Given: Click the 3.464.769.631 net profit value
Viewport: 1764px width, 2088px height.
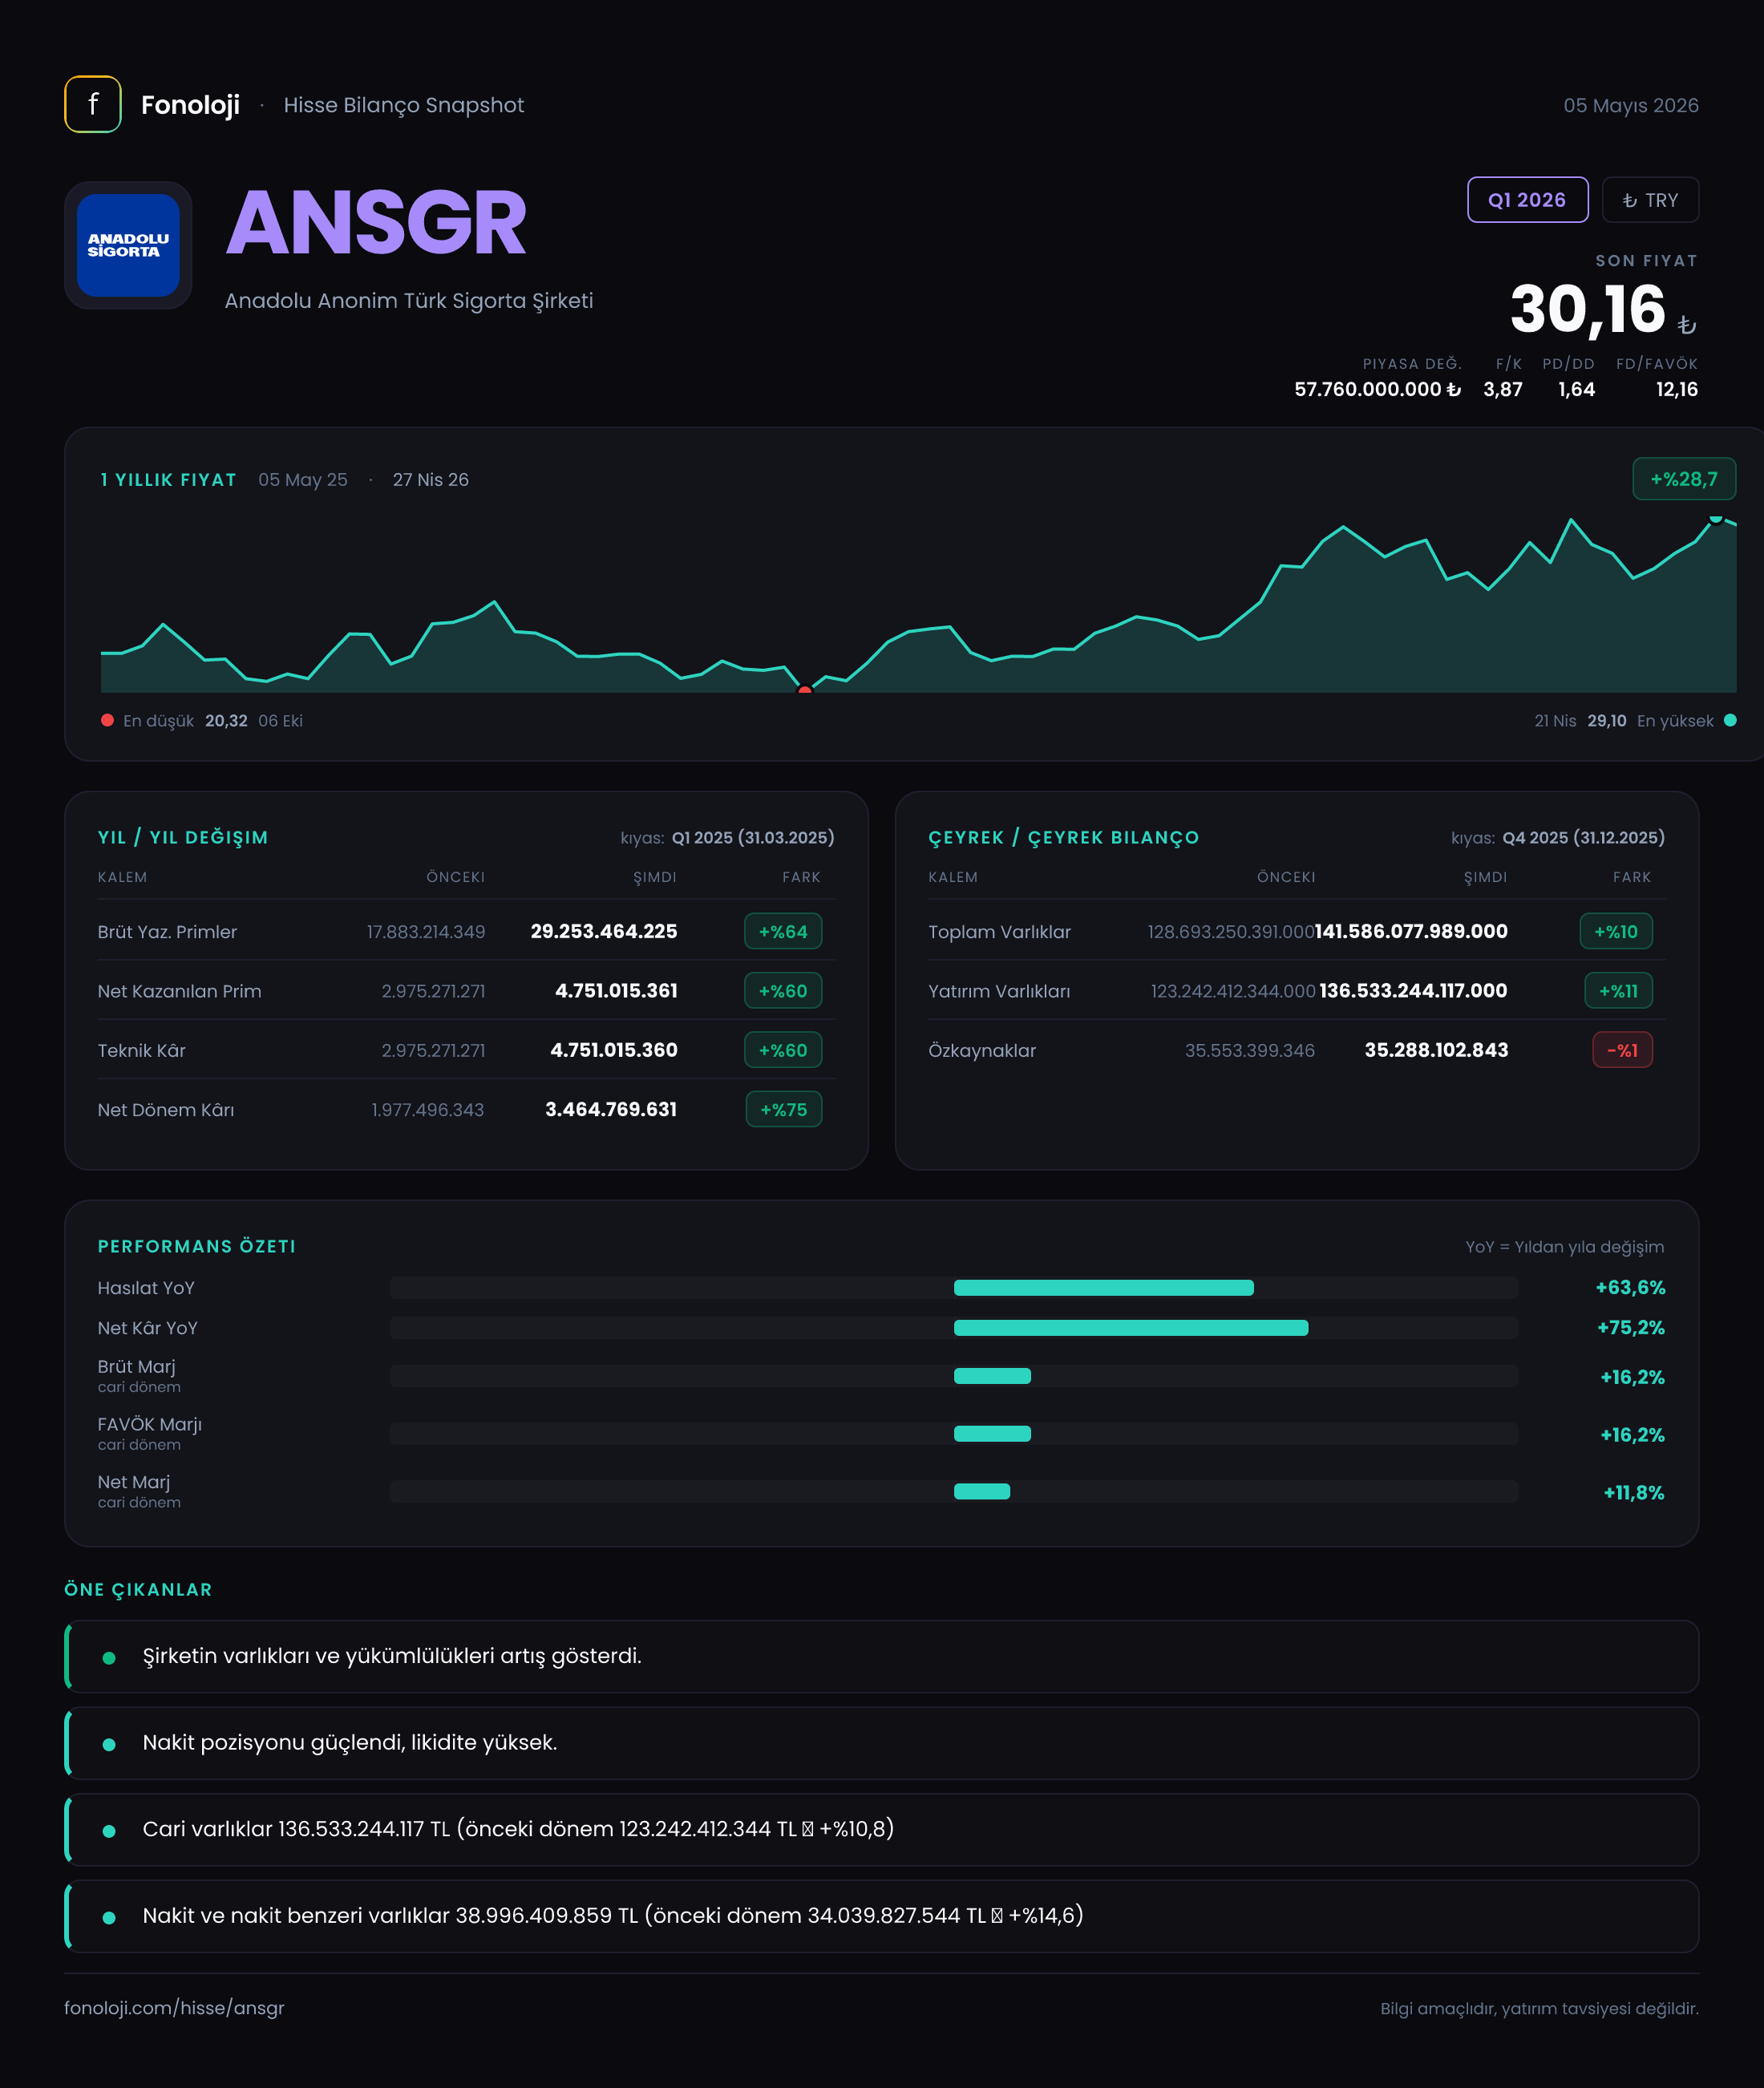Looking at the screenshot, I should [611, 1109].
